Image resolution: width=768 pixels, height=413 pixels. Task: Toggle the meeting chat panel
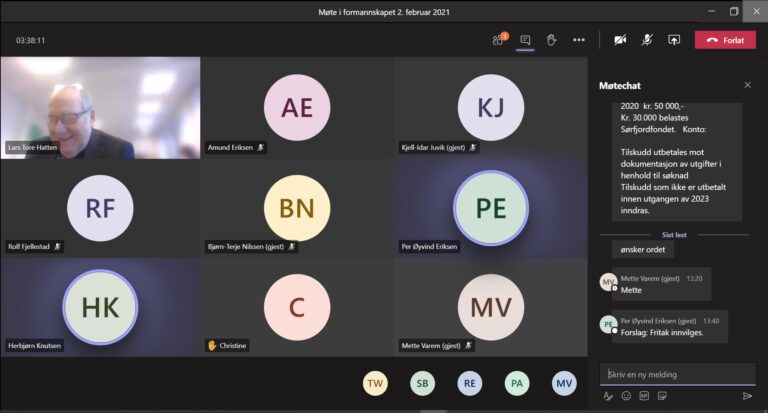(x=524, y=40)
